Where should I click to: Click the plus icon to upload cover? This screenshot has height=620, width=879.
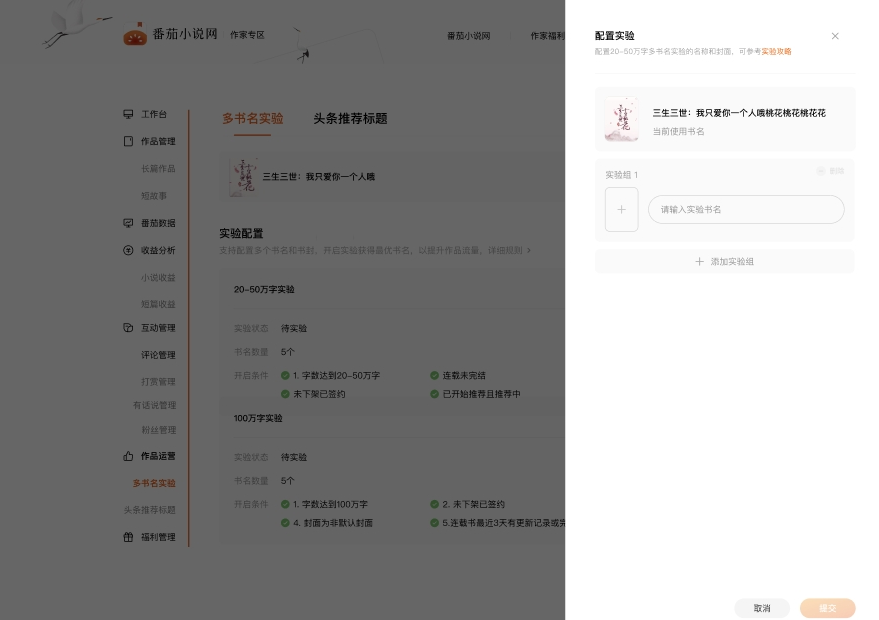[x=621, y=210]
